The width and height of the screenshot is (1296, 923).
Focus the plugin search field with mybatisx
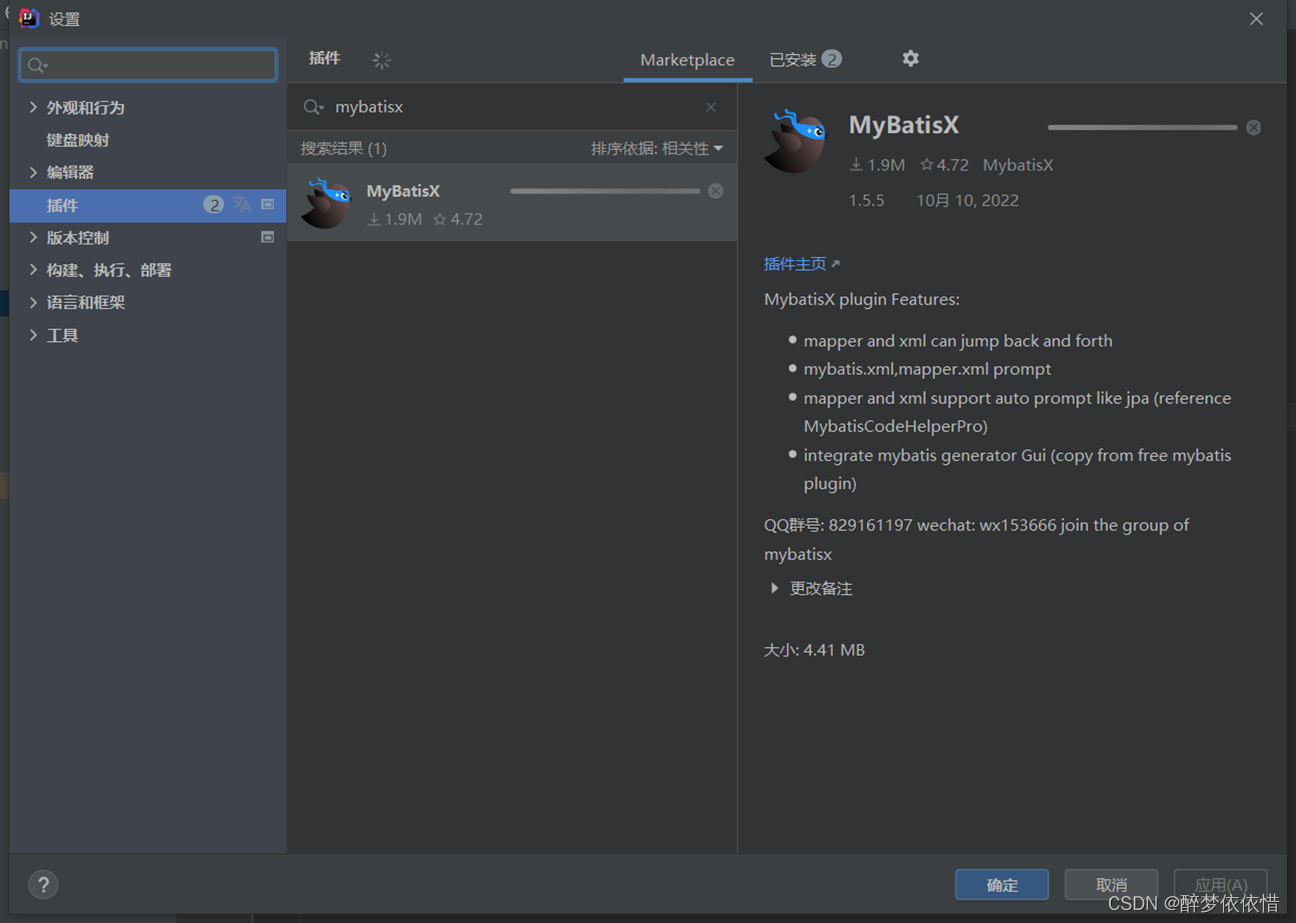[512, 107]
